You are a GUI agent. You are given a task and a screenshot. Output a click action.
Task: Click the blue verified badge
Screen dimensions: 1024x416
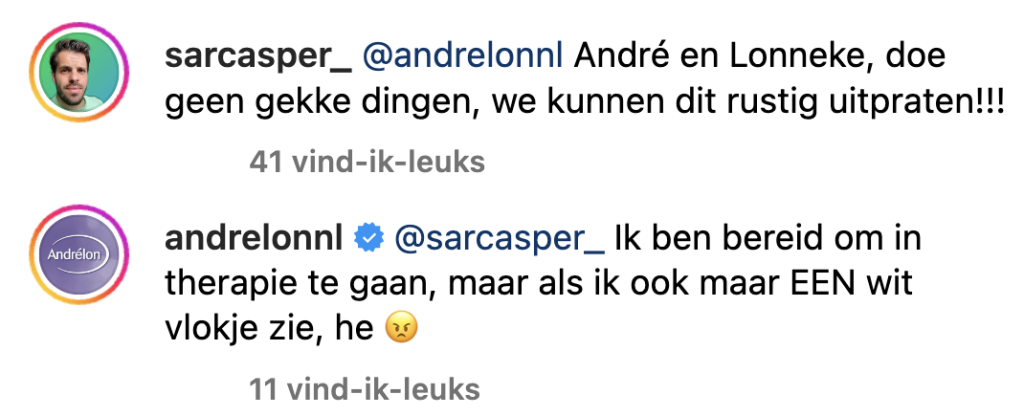pos(369,239)
